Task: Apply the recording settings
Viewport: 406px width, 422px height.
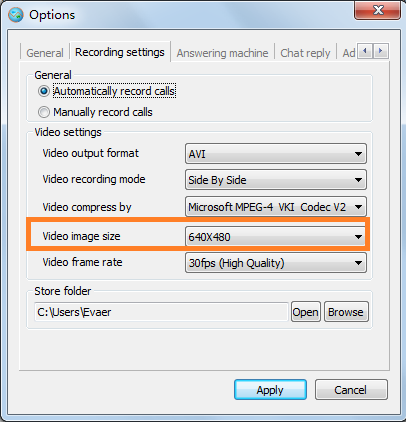Action: (x=270, y=390)
